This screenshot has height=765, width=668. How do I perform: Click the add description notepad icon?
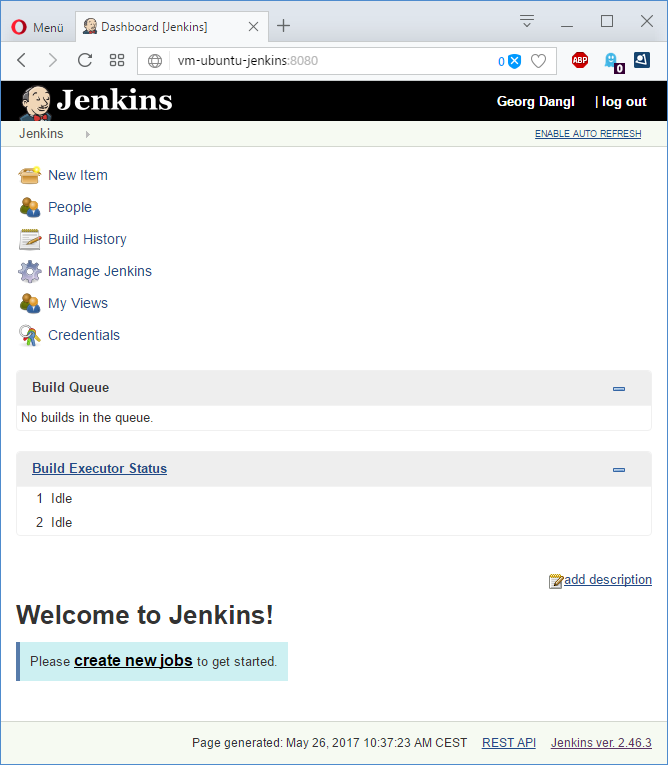(556, 581)
